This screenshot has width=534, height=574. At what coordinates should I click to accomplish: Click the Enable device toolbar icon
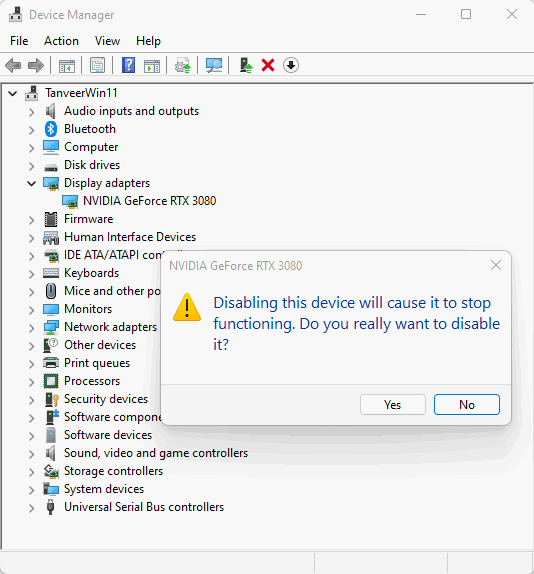pos(246,66)
